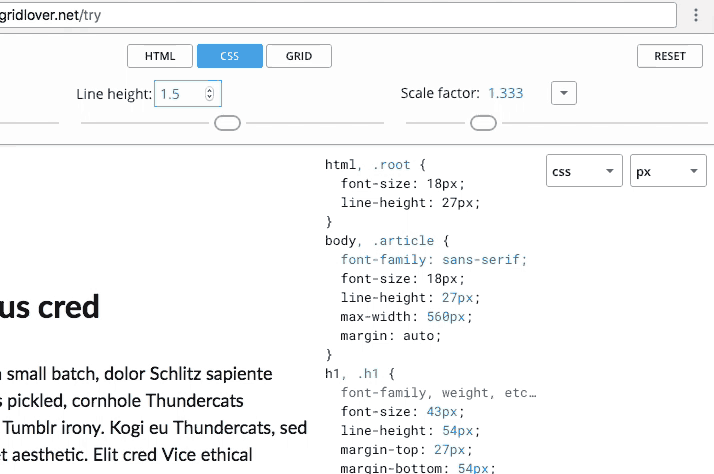This screenshot has width=714, height=474.
Task: Click the Scale factor slider handle
Action: pyautogui.click(x=483, y=123)
